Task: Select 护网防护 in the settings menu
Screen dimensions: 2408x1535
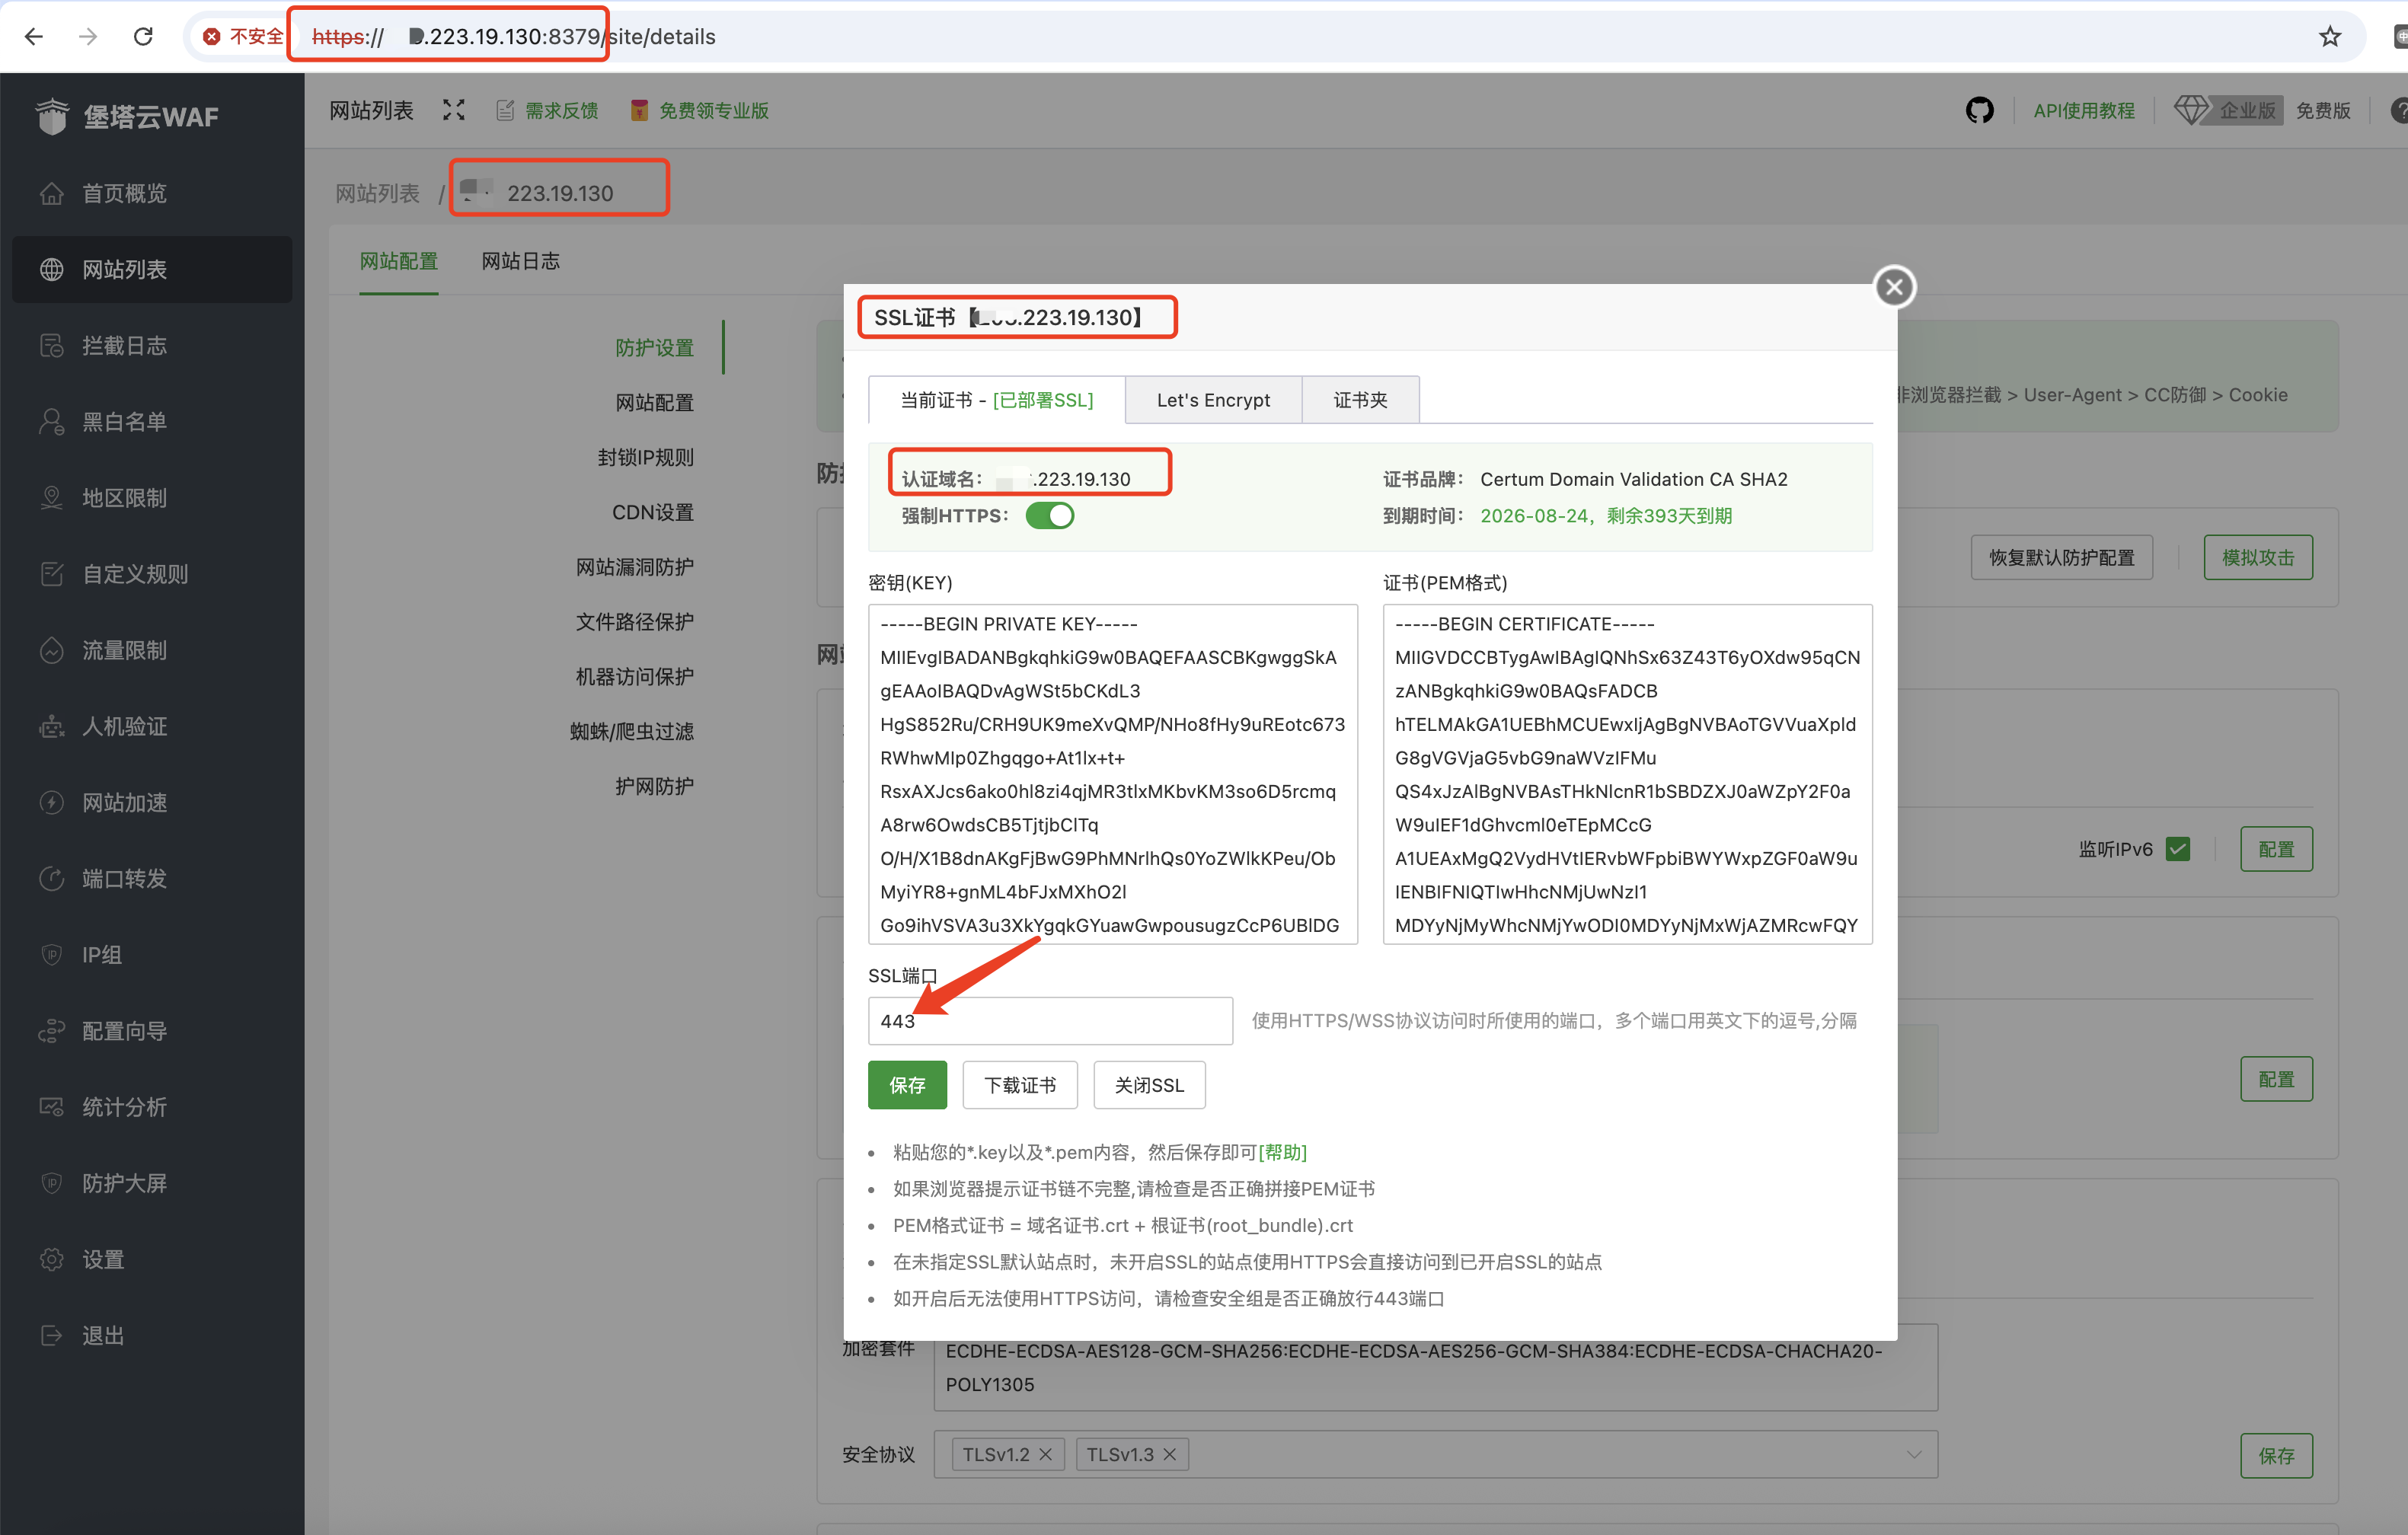Action: tap(654, 786)
